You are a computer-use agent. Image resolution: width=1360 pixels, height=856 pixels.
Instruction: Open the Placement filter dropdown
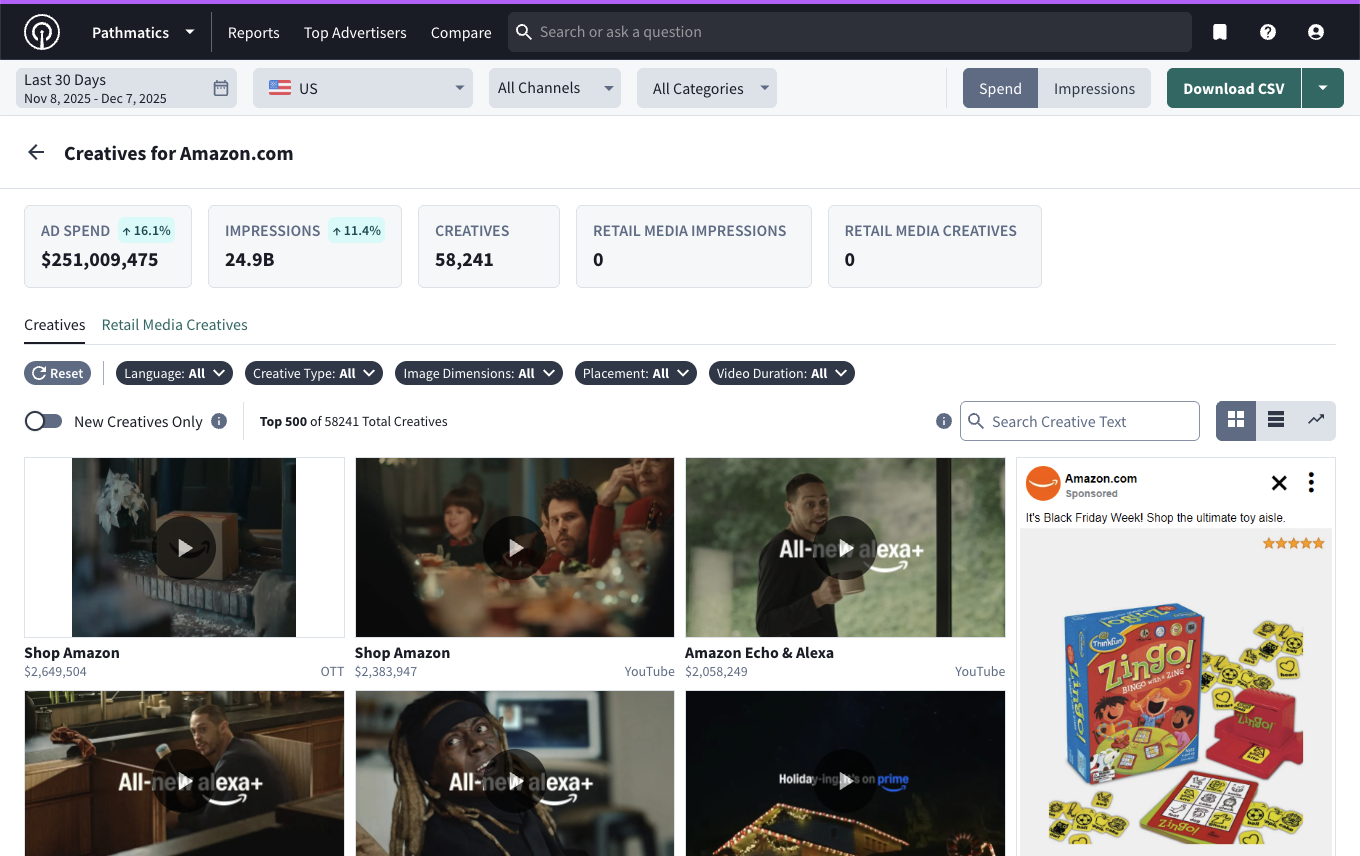point(636,373)
